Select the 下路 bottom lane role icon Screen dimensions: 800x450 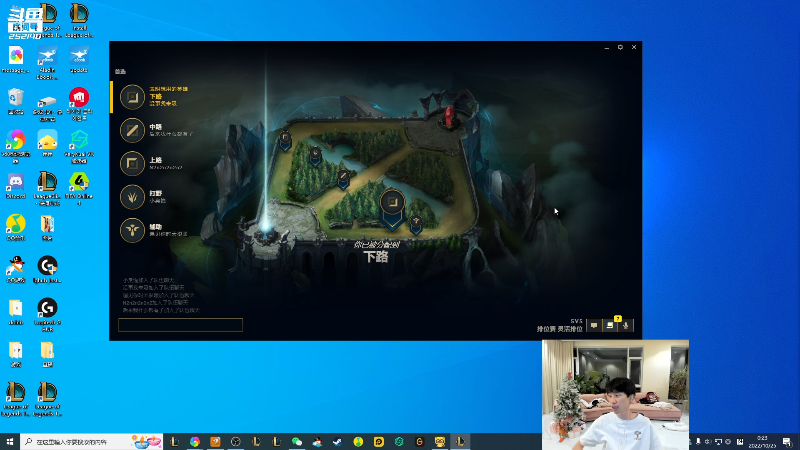[x=132, y=97]
